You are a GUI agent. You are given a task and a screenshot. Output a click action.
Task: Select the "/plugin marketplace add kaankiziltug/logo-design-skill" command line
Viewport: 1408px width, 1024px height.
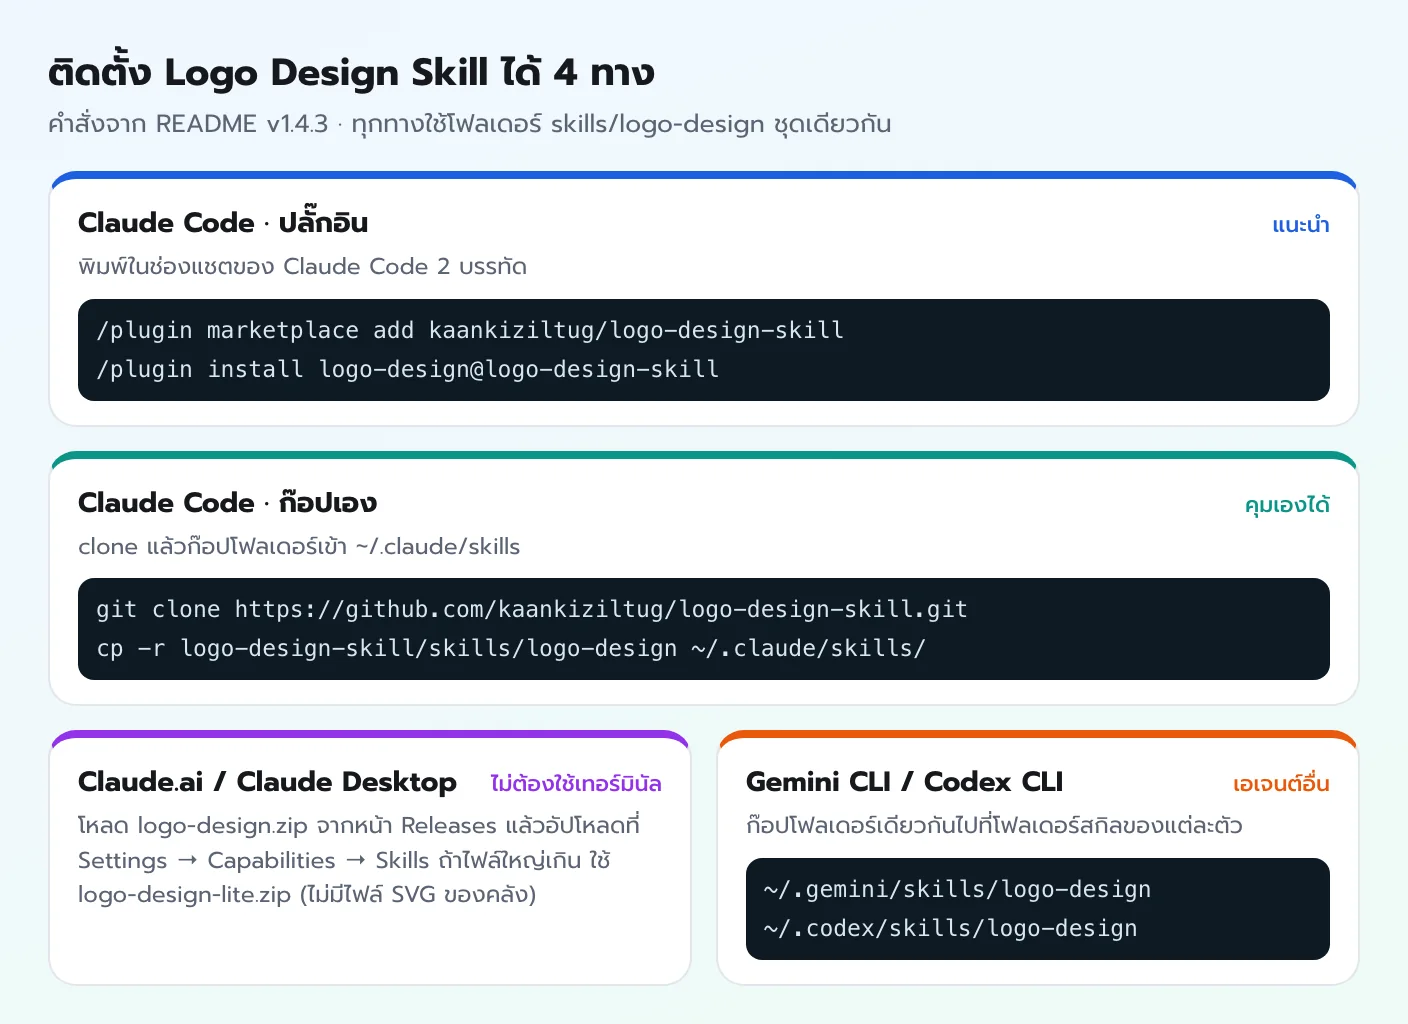tap(470, 330)
